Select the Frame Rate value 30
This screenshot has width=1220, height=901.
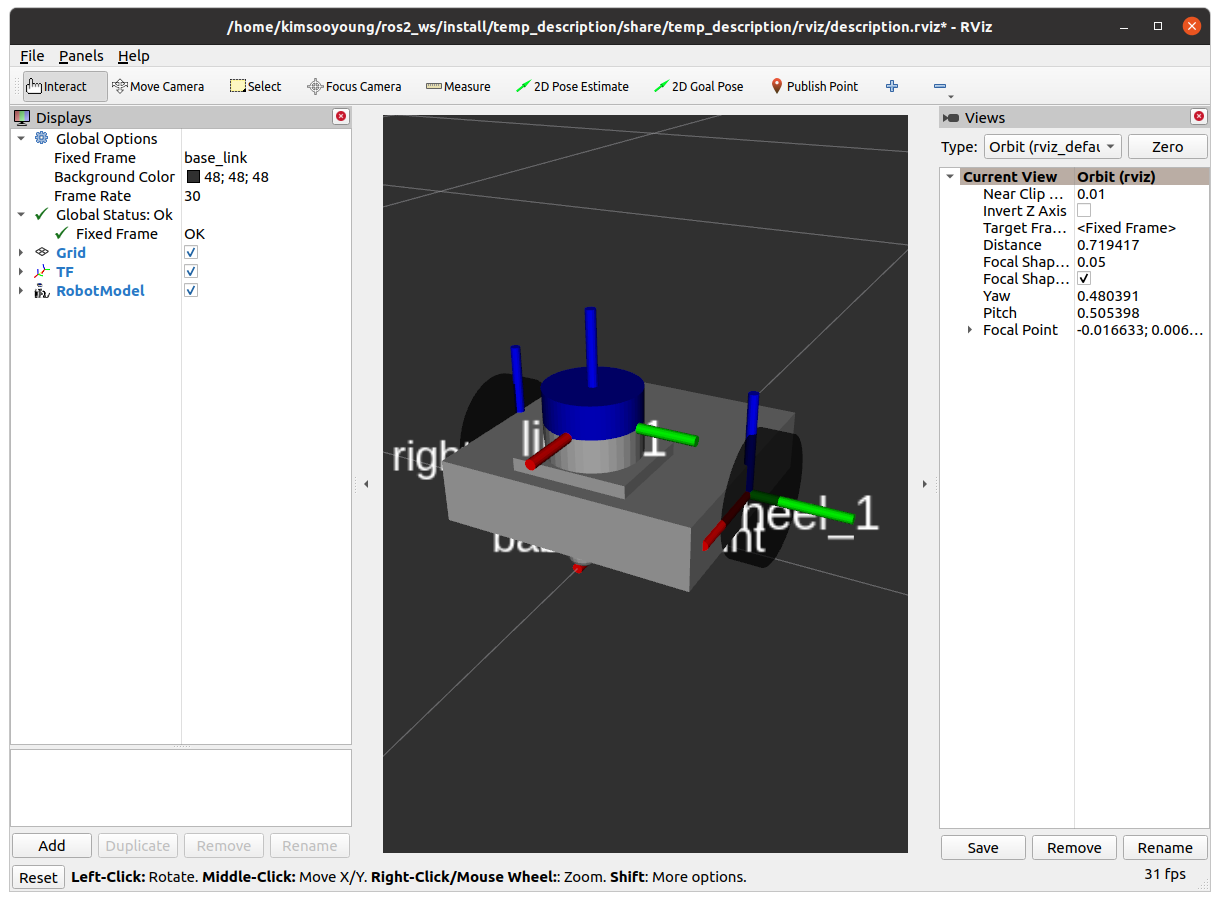point(192,196)
